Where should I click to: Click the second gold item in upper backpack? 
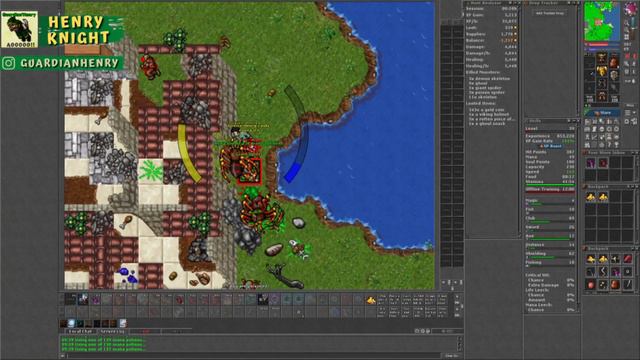point(603,198)
